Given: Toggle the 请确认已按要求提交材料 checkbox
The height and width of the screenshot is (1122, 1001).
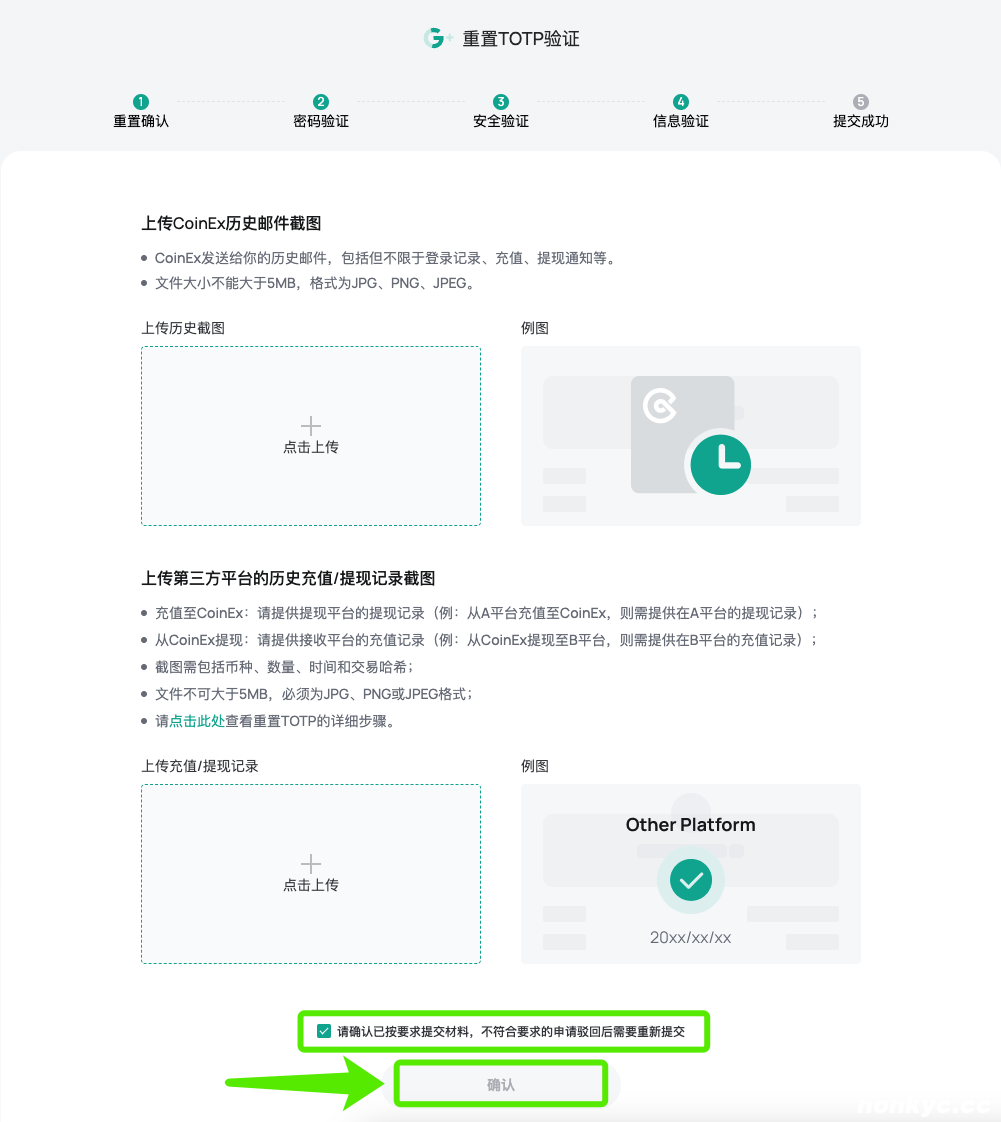Looking at the screenshot, I should (x=324, y=1031).
